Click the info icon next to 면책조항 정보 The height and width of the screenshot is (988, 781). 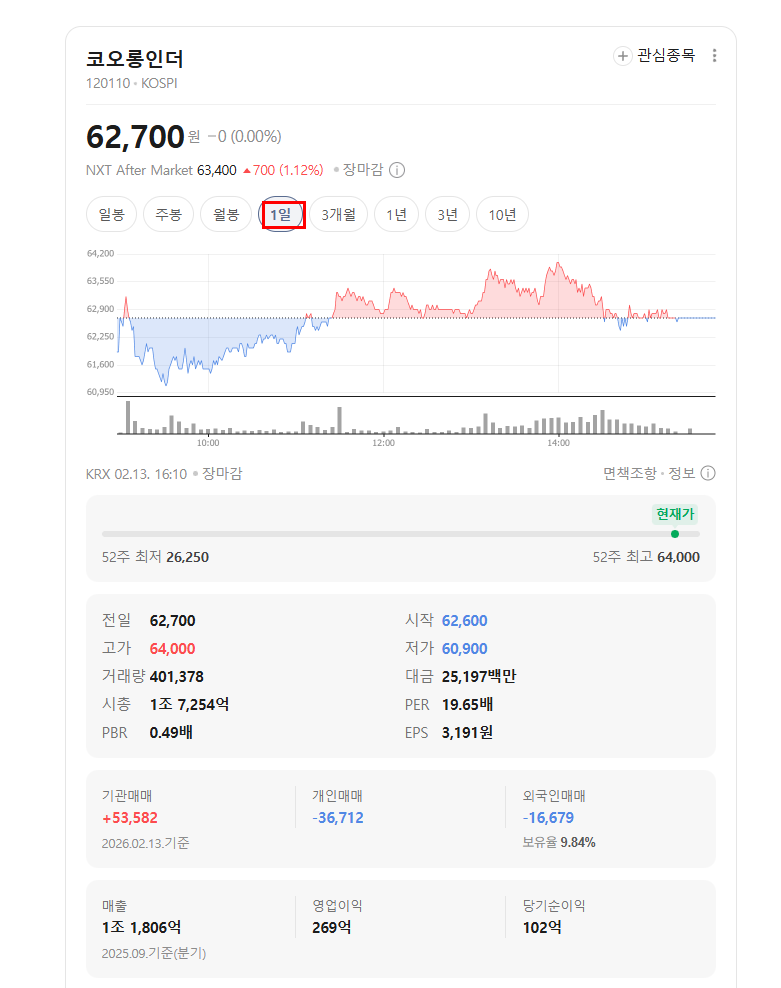pos(708,473)
